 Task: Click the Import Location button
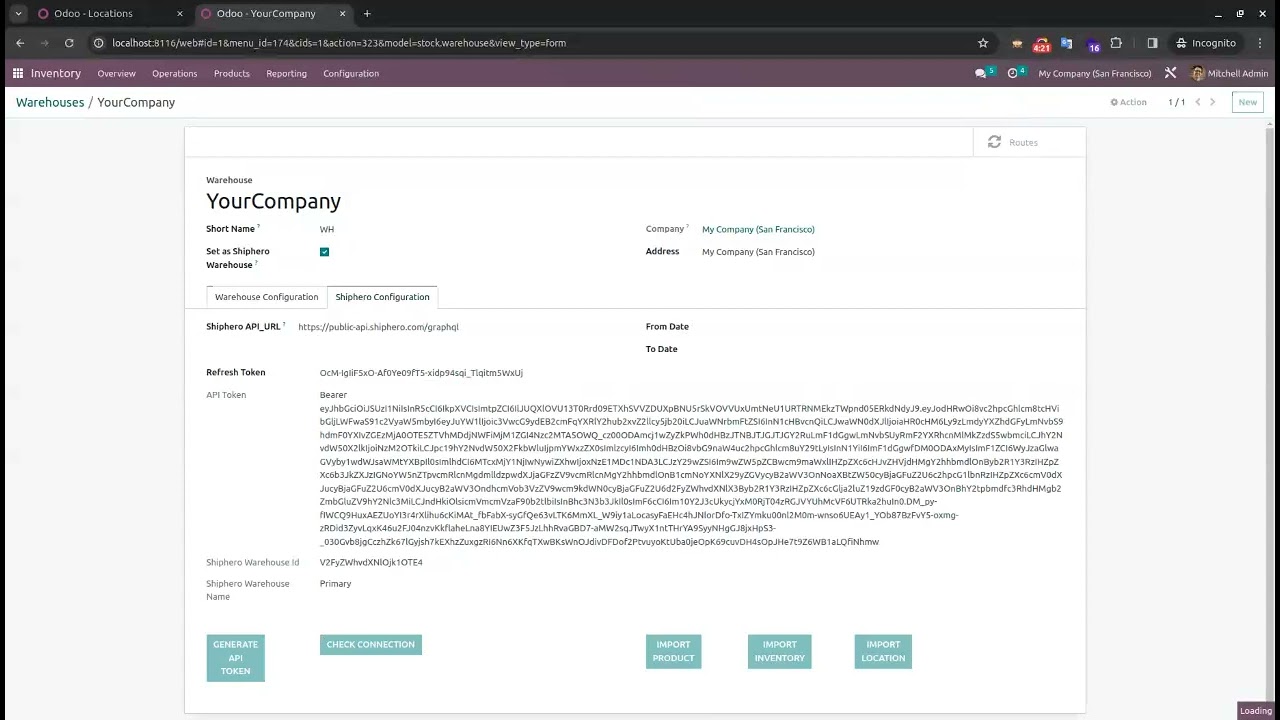point(883,651)
